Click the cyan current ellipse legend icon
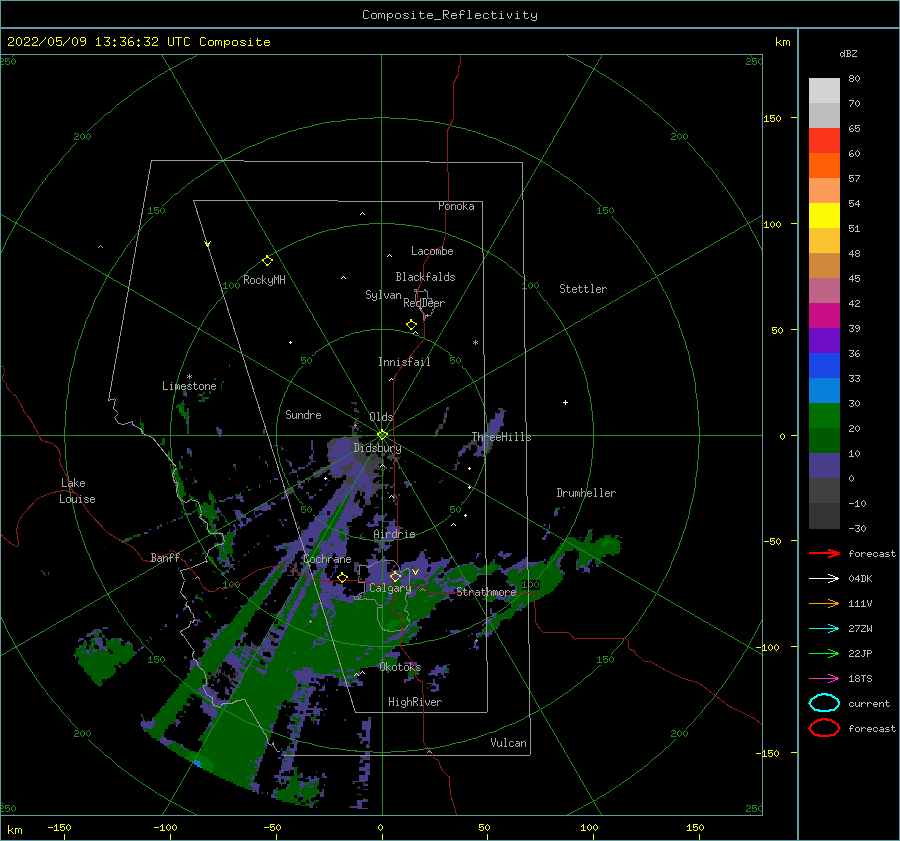Viewport: 900px width, 841px height. pyautogui.click(x=824, y=703)
